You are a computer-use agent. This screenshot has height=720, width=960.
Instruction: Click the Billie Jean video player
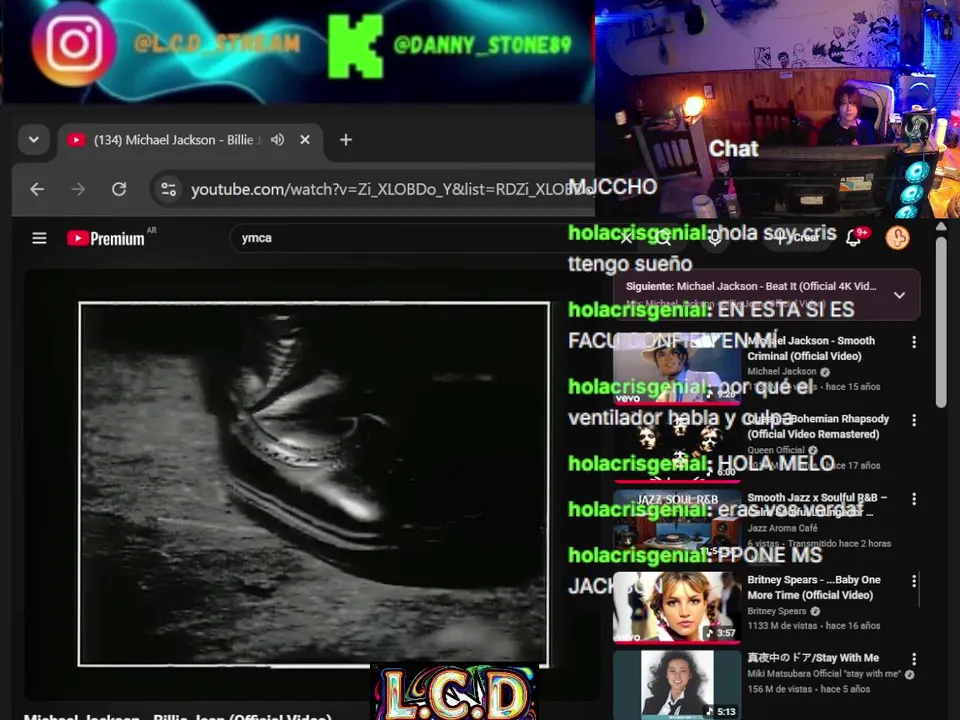click(x=313, y=484)
